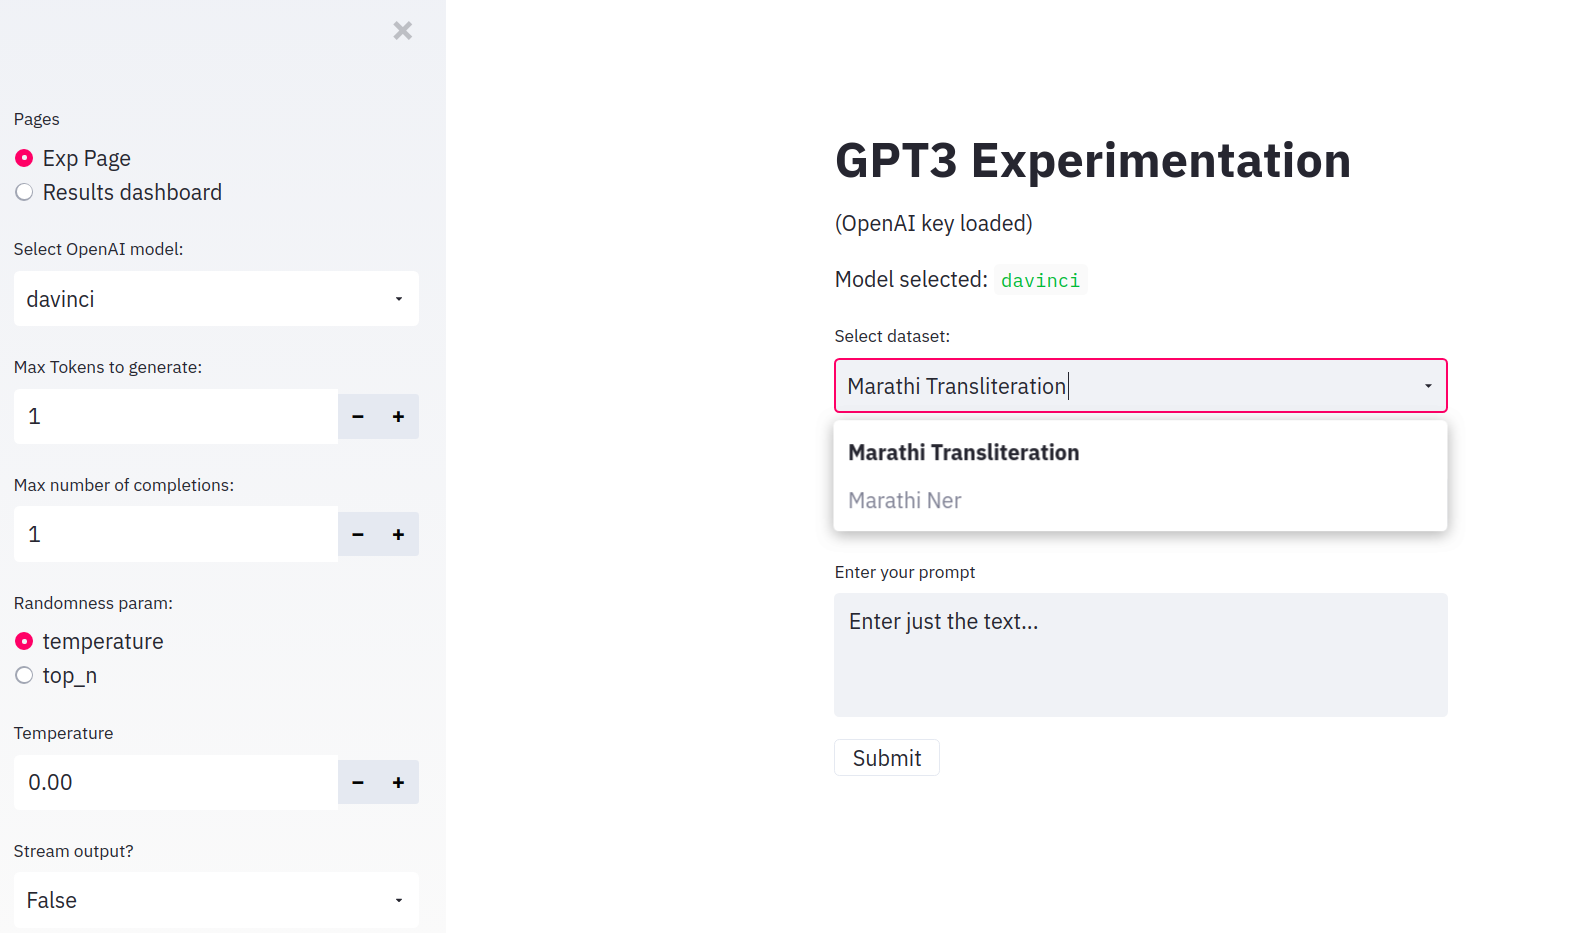This screenshot has width=1579, height=933.
Task: Click the davinci model code label
Action: click(x=1040, y=281)
